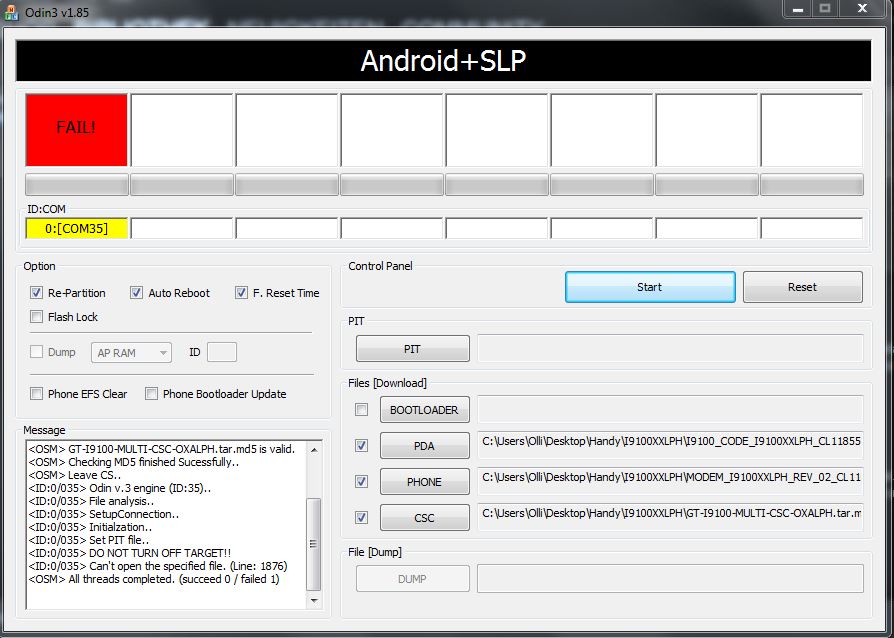The width and height of the screenshot is (894, 638).
Task: Click 'Can't open the specified file' log line
Action: 158,566
